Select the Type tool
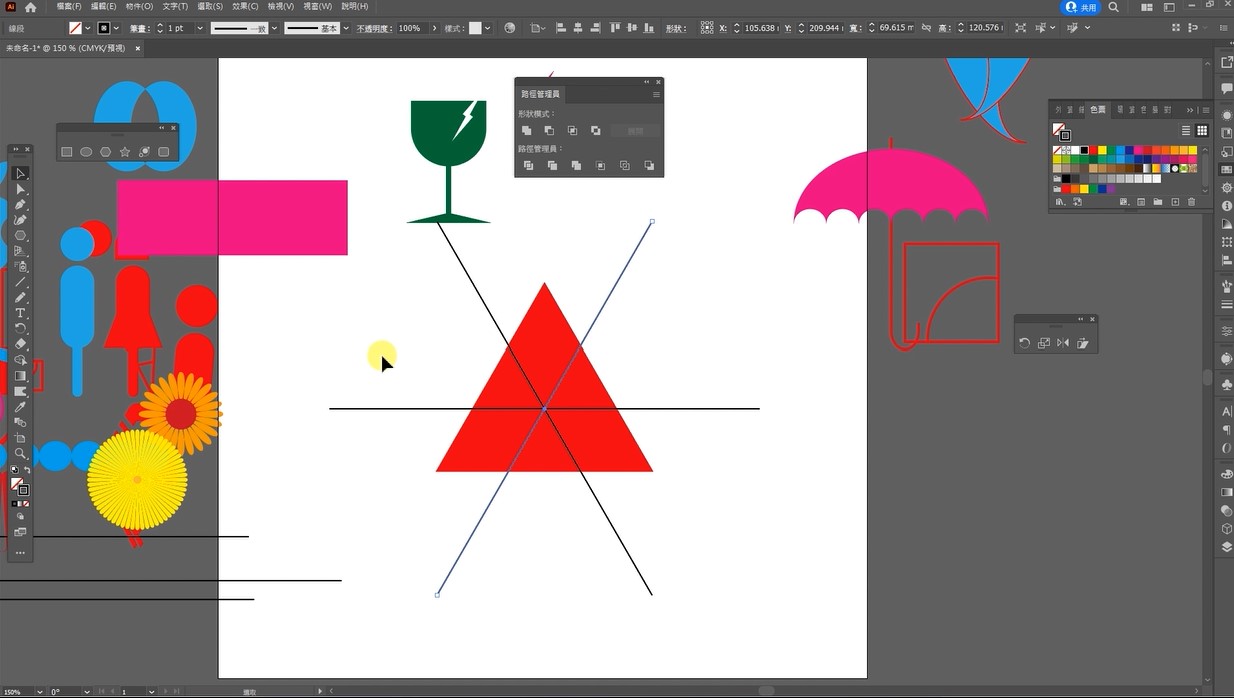The height and width of the screenshot is (698, 1234). 19,313
